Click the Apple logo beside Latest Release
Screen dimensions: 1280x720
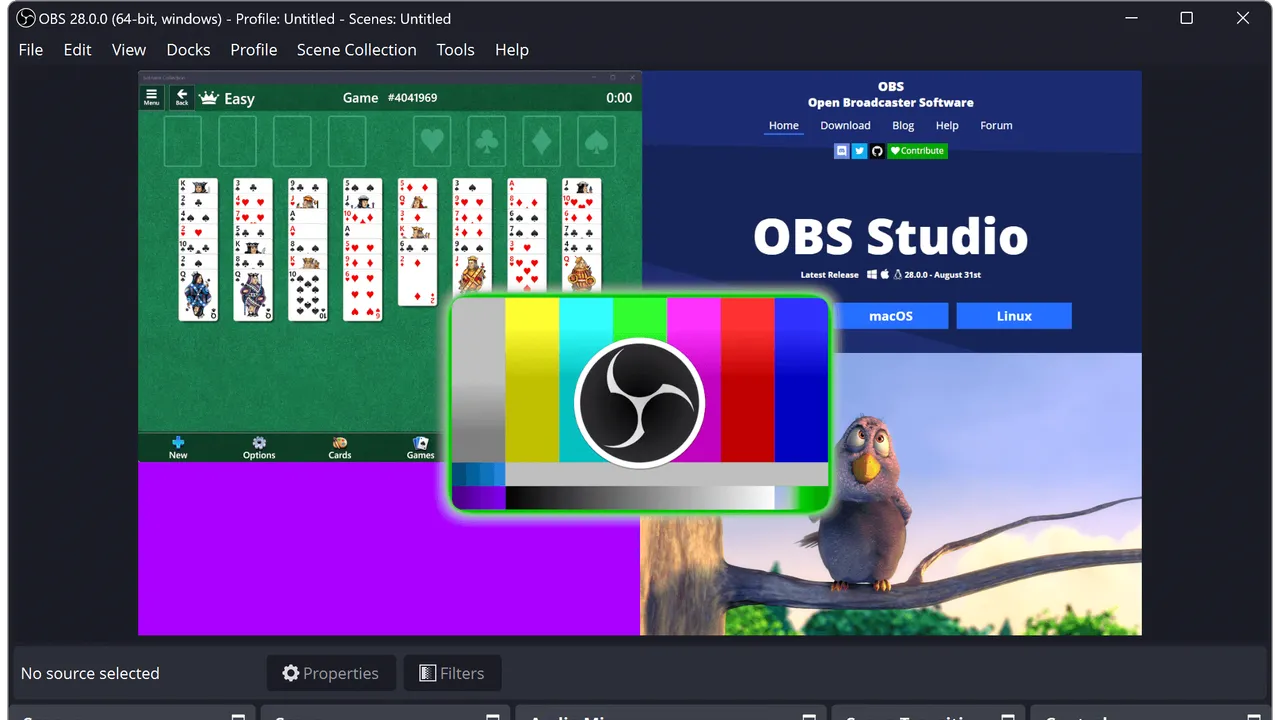pos(885,274)
